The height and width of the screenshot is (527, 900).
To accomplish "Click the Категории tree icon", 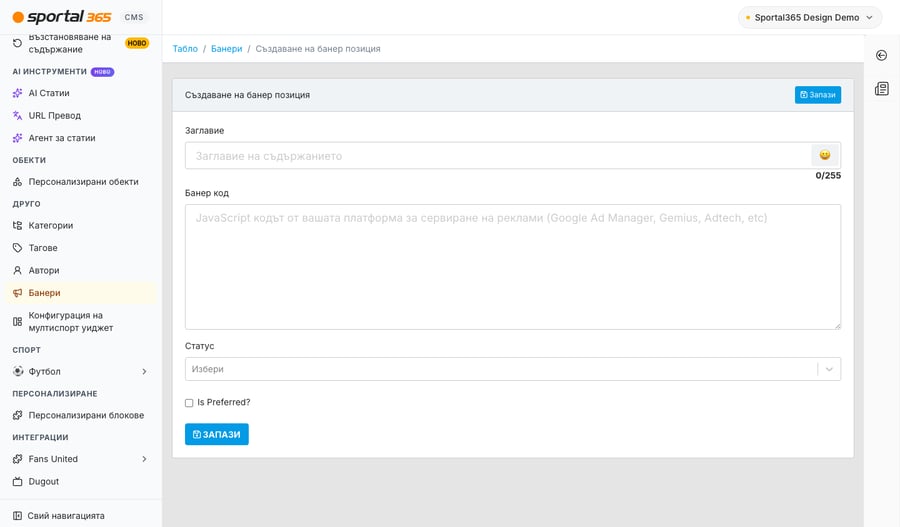I will (x=17, y=226).
